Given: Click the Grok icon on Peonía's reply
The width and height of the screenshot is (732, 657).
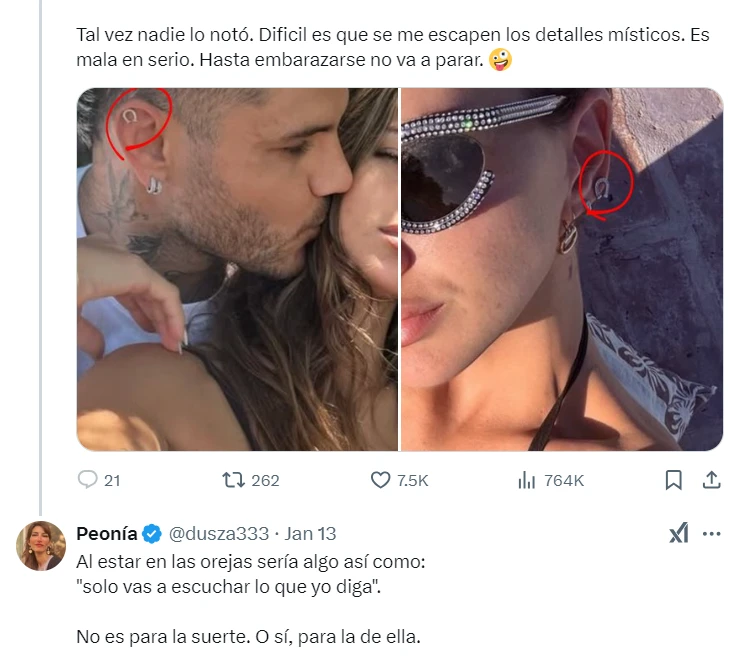Looking at the screenshot, I should (x=678, y=533).
